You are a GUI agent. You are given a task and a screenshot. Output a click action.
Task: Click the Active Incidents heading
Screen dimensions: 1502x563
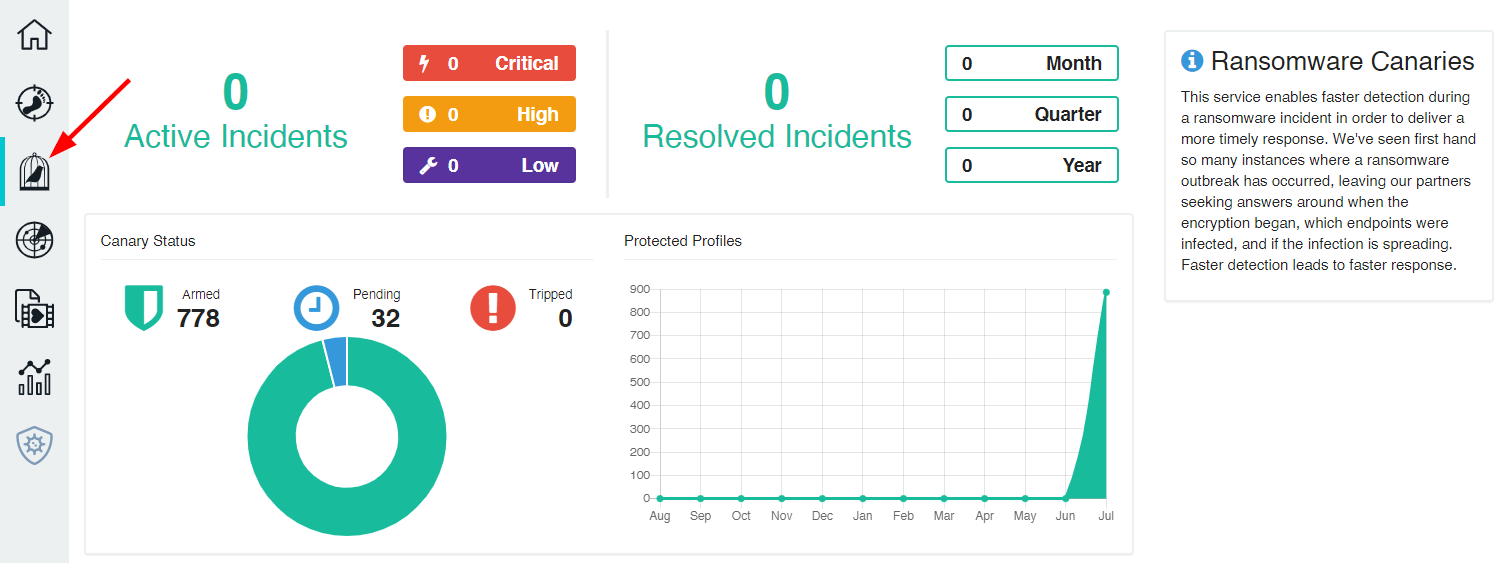point(235,136)
